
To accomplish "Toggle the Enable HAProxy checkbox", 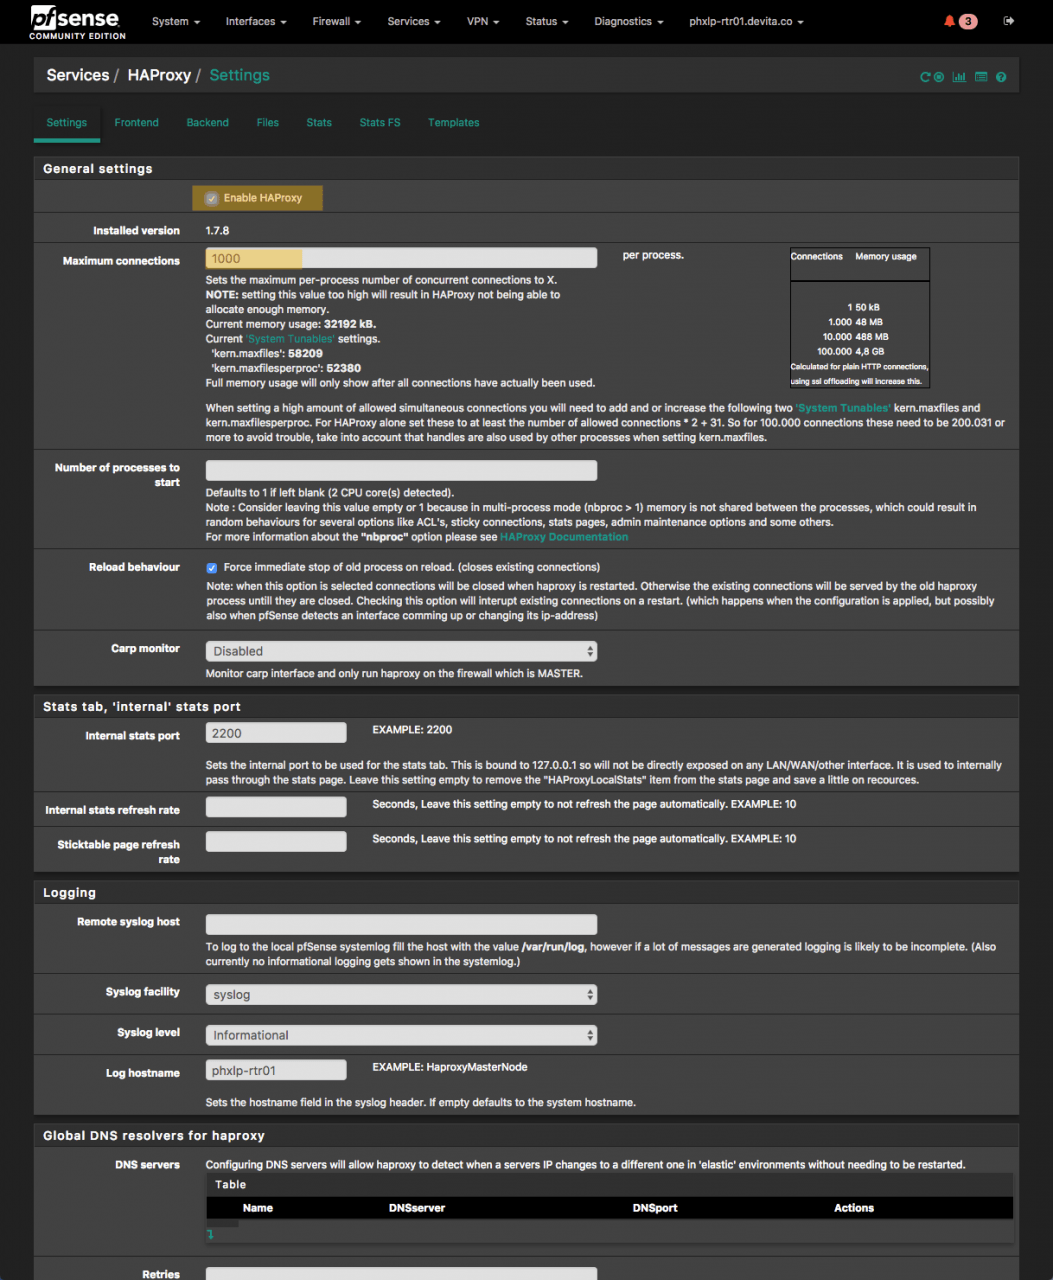I will [212, 198].
